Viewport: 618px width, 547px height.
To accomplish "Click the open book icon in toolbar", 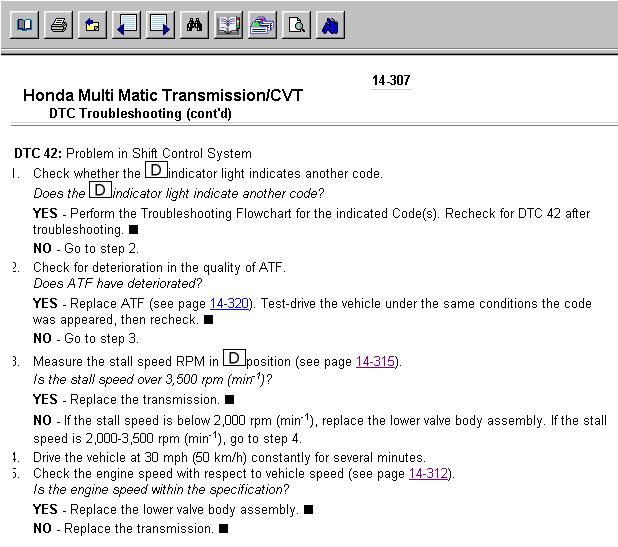I will pos(24,25).
